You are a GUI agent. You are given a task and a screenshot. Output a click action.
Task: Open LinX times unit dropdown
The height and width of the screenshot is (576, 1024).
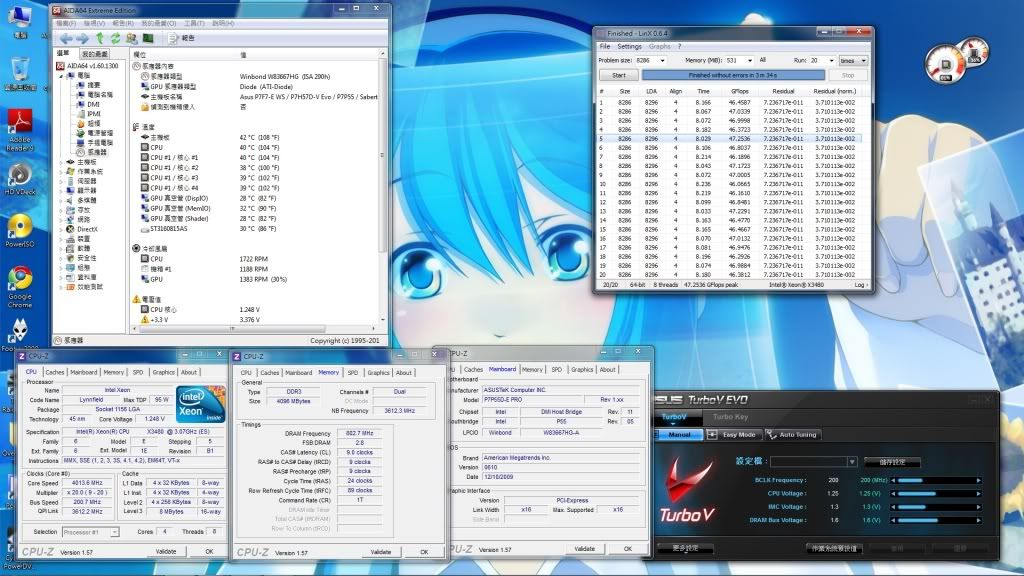click(853, 60)
